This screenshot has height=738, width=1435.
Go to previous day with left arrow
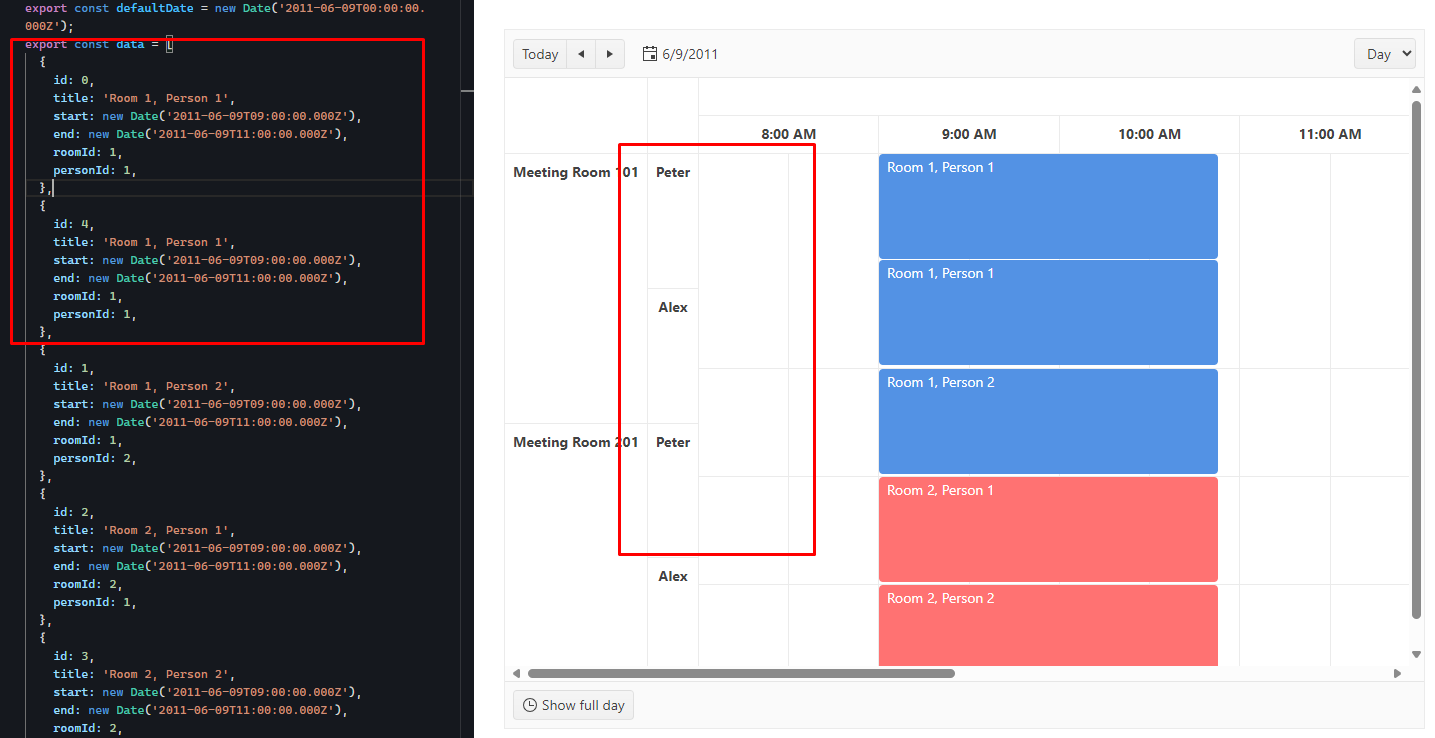pos(581,54)
